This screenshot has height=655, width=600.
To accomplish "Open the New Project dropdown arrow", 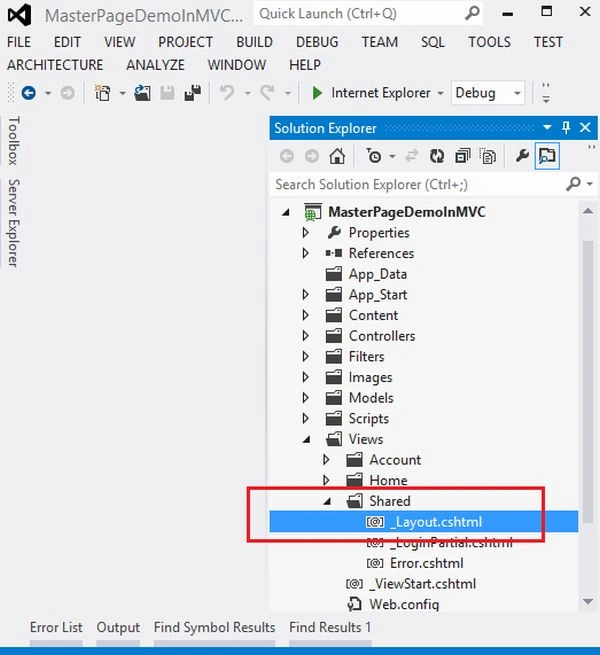I will [x=122, y=93].
